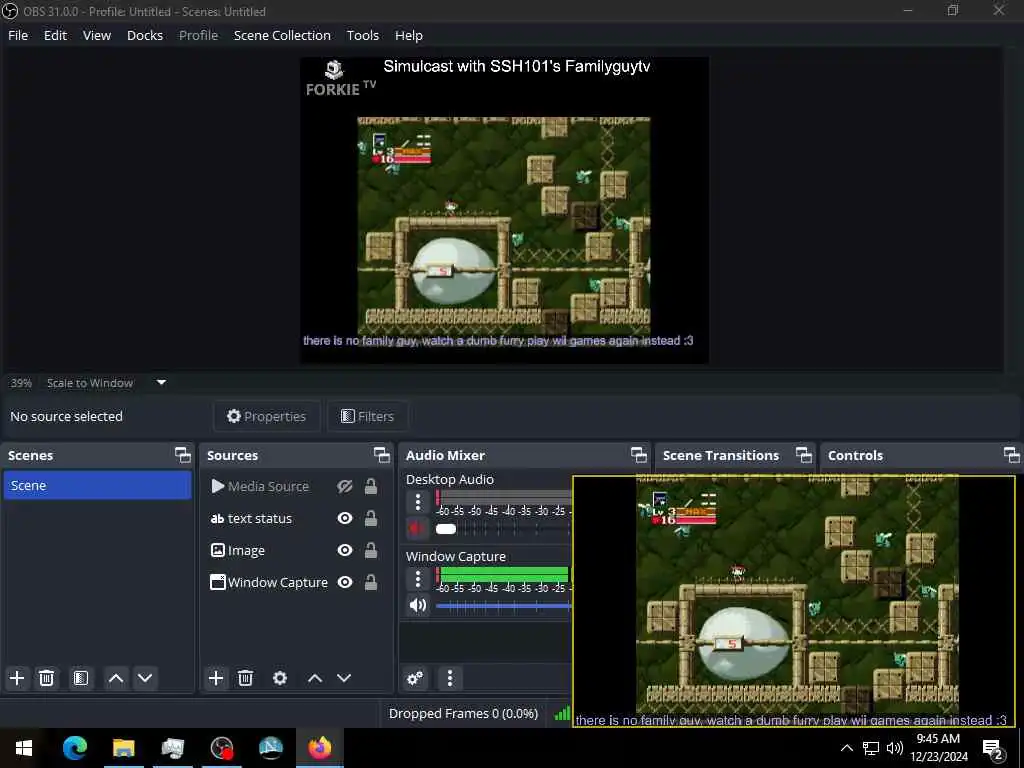Mute Window Capture audio speaker icon
Viewport: 1024px width, 768px height.
(417, 605)
